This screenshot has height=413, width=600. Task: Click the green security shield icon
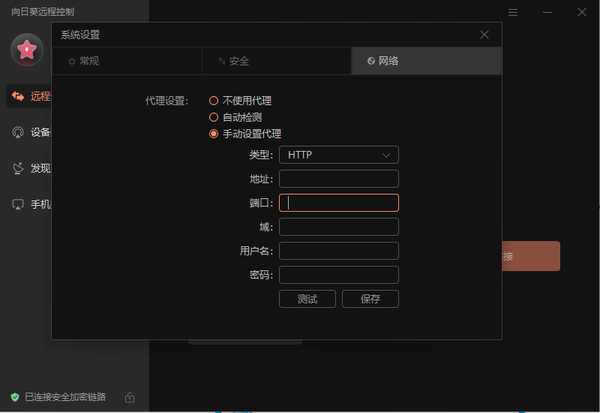tap(15, 397)
